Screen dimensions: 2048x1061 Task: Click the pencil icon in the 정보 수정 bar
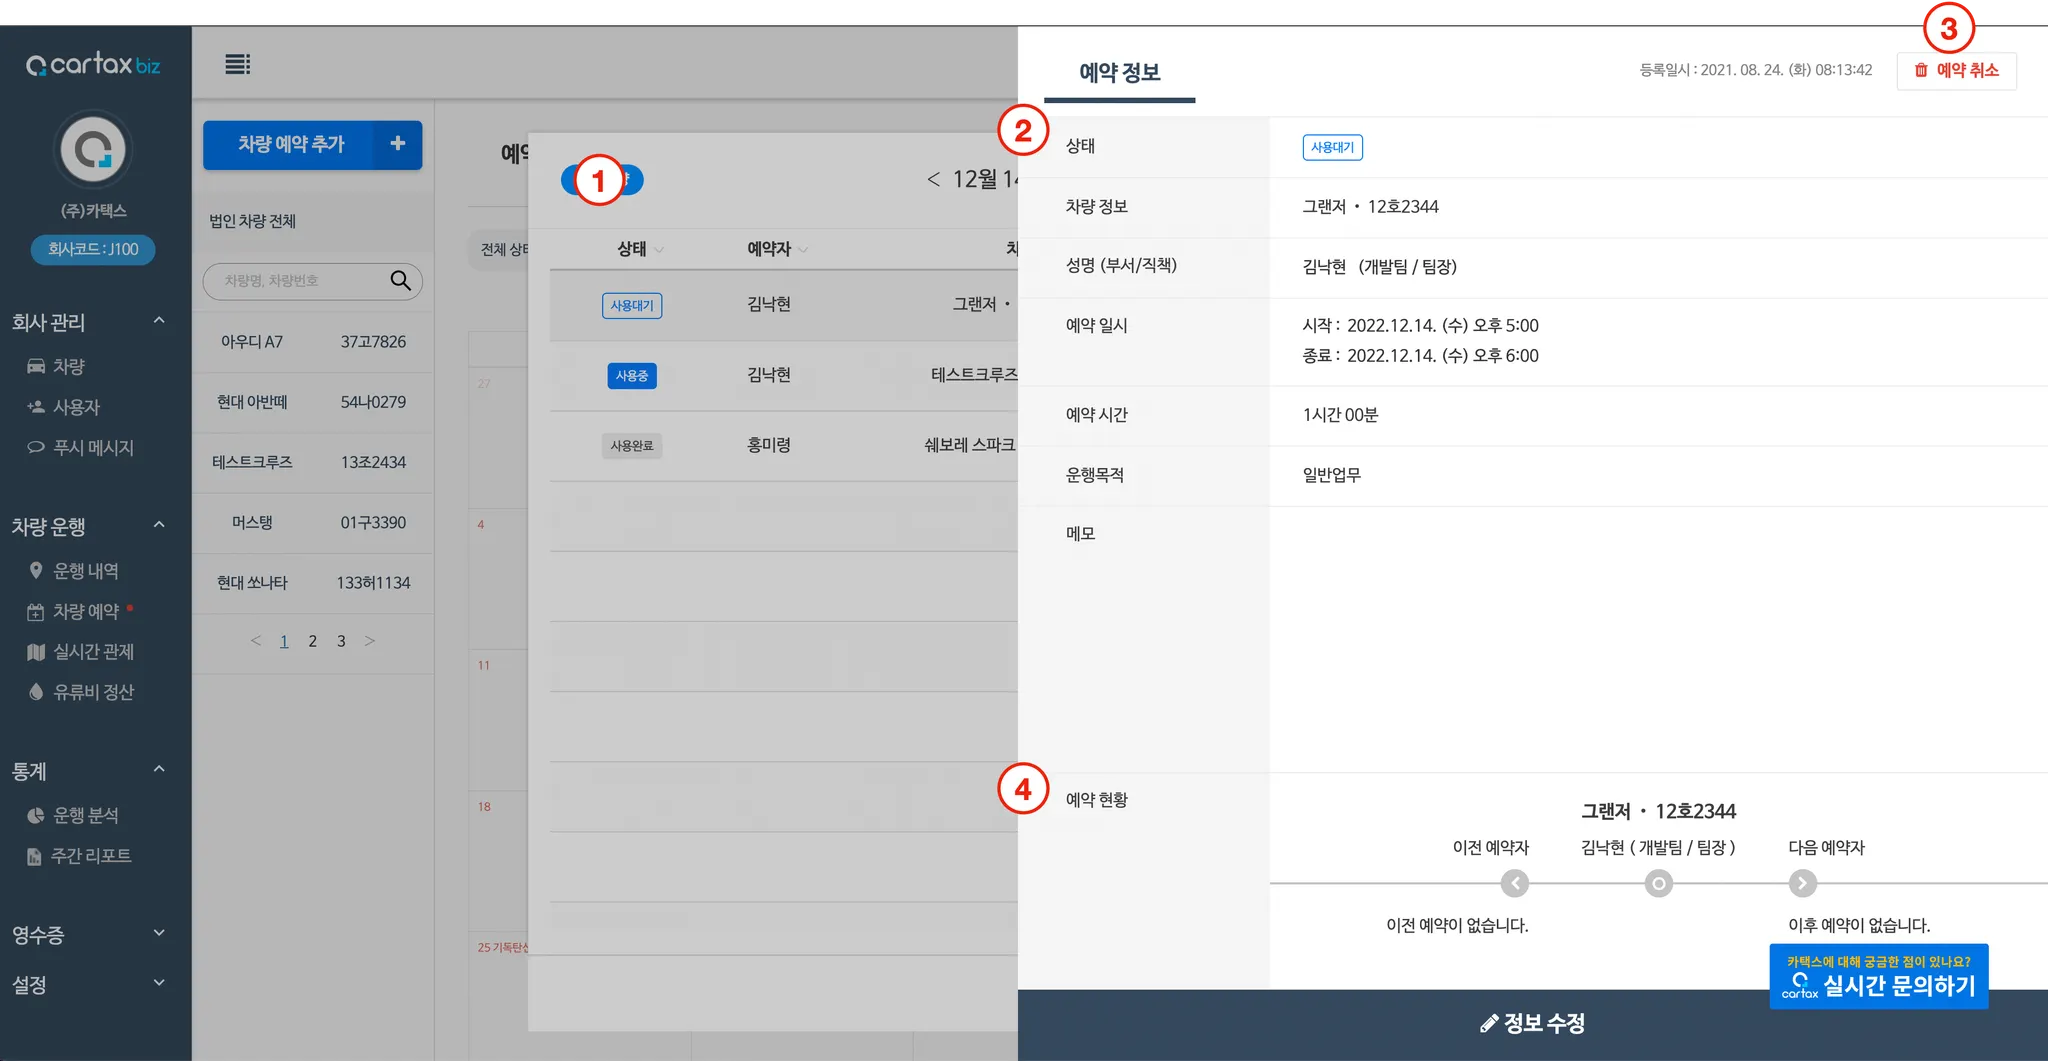tap(1489, 1023)
